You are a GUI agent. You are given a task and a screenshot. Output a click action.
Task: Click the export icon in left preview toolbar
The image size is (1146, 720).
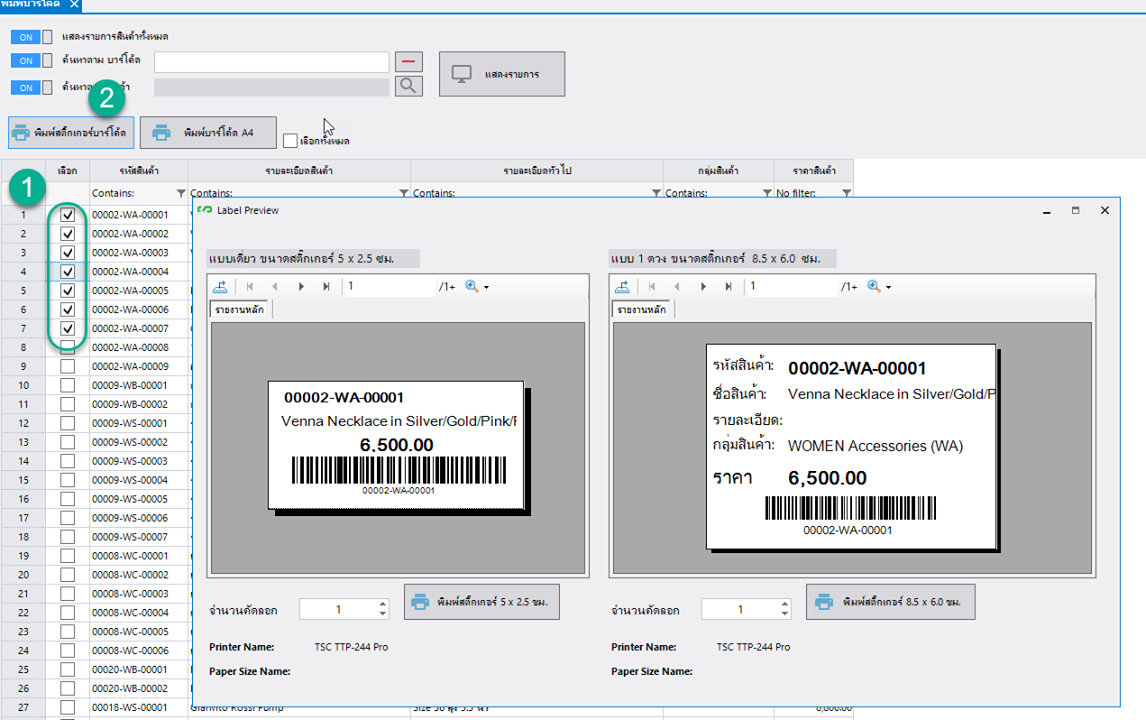(221, 287)
